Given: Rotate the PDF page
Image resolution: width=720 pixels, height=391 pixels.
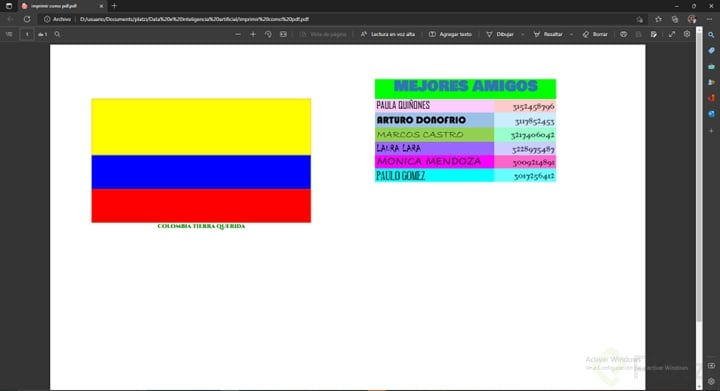Looking at the screenshot, I should [x=268, y=34].
